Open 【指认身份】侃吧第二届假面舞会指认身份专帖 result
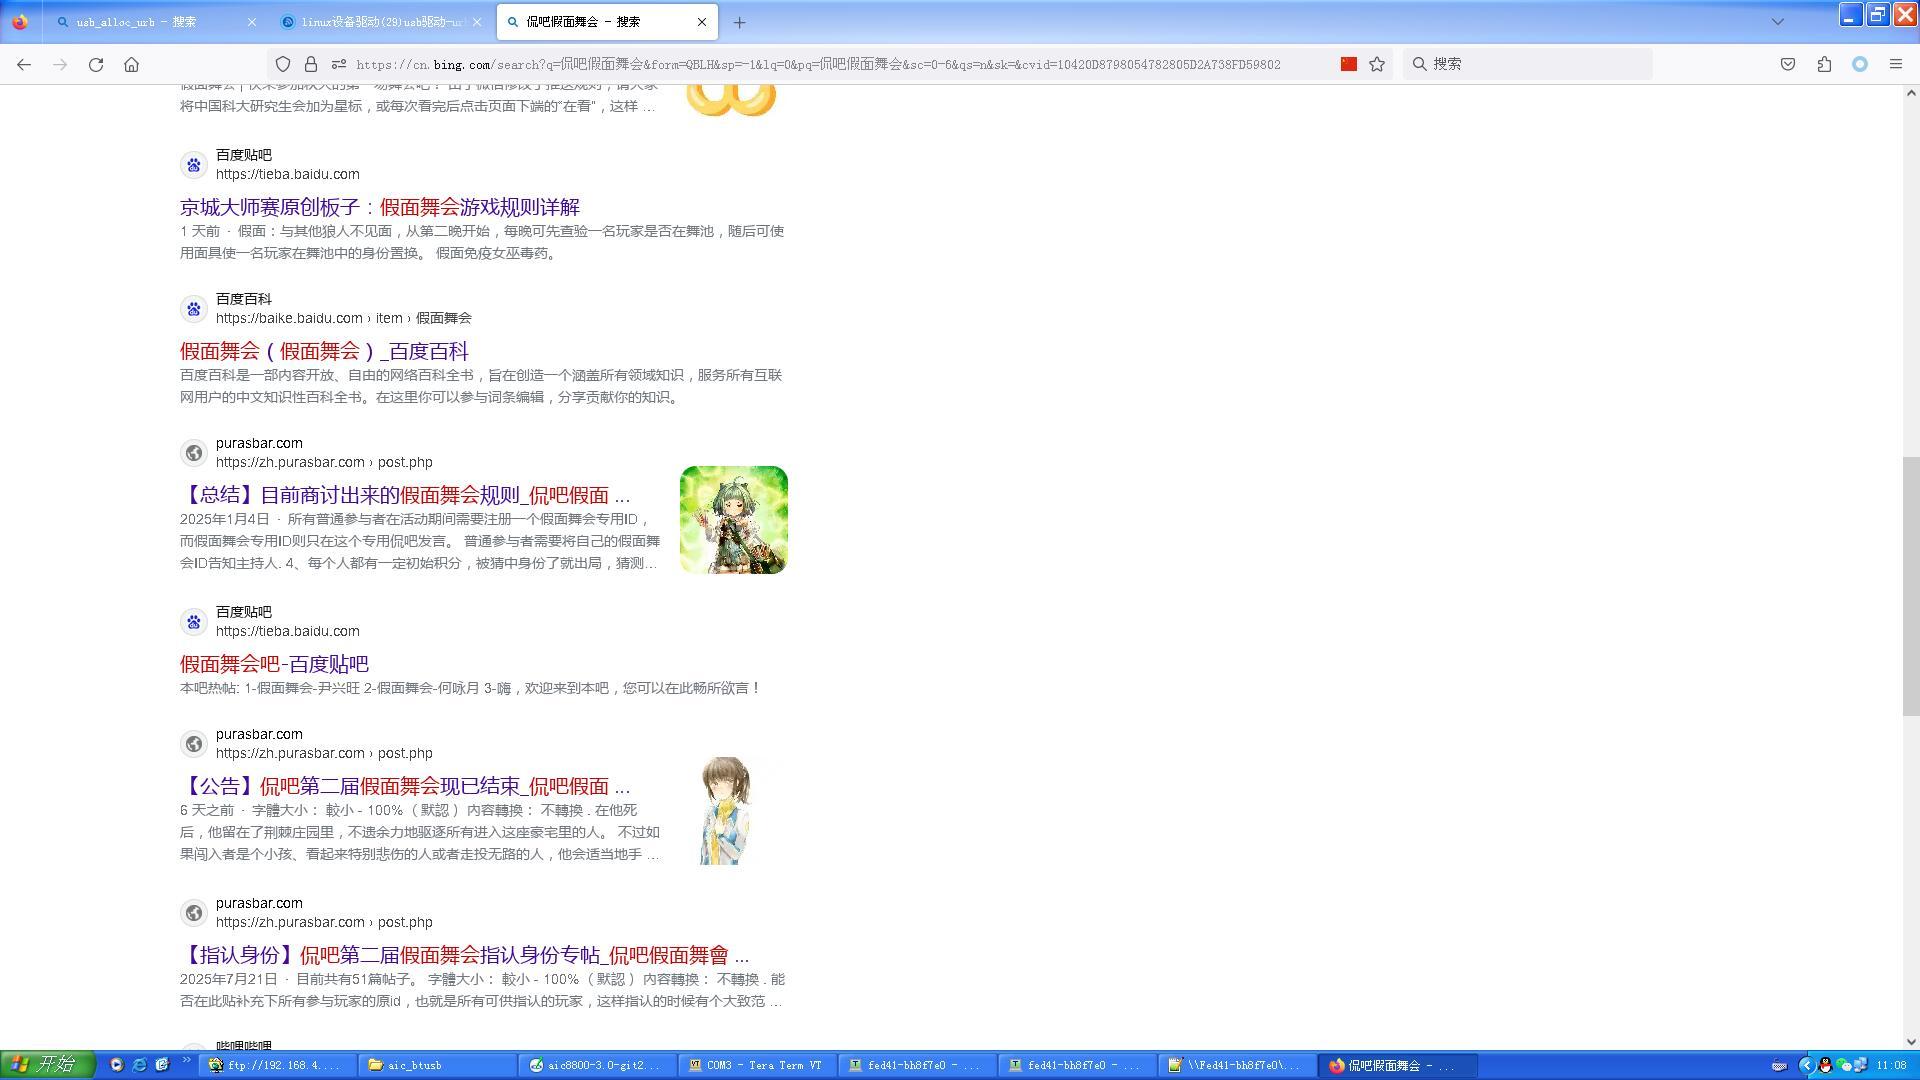 [465, 955]
